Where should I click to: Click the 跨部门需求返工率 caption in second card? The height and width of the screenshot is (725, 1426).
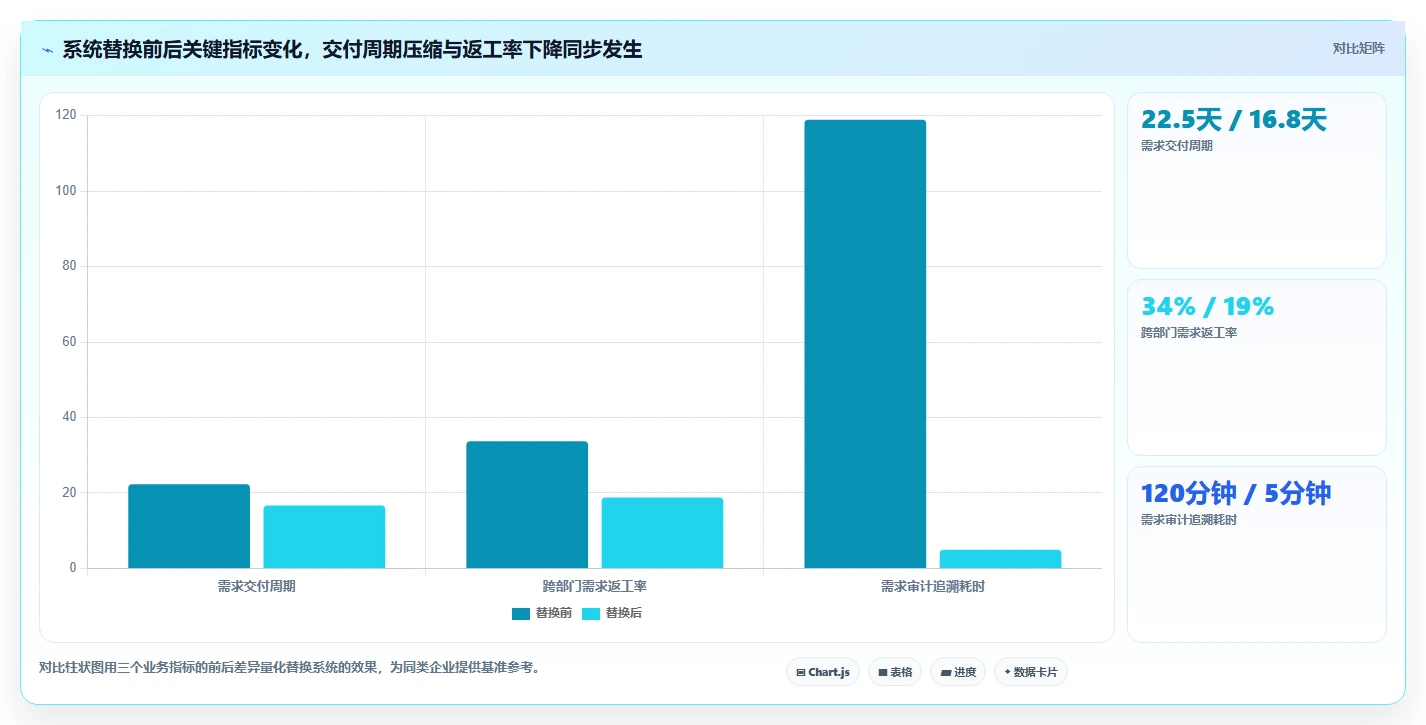point(1189,333)
